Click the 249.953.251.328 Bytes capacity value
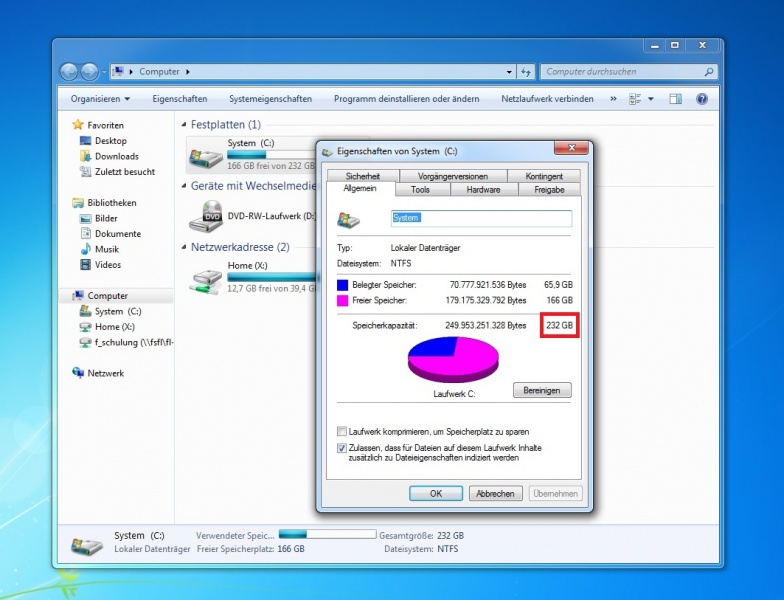The width and height of the screenshot is (784, 600). click(486, 326)
